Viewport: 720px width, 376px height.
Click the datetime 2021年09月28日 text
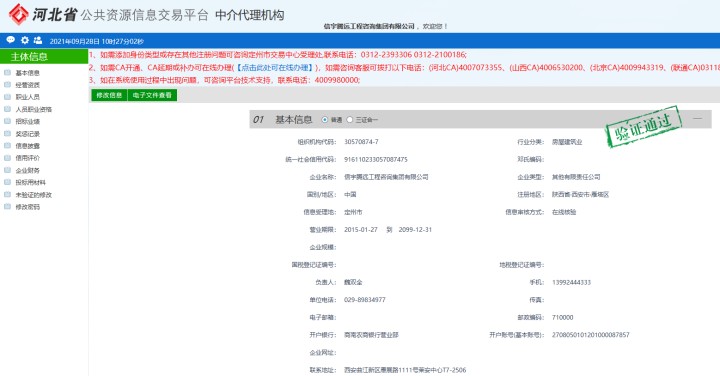[x=96, y=41]
